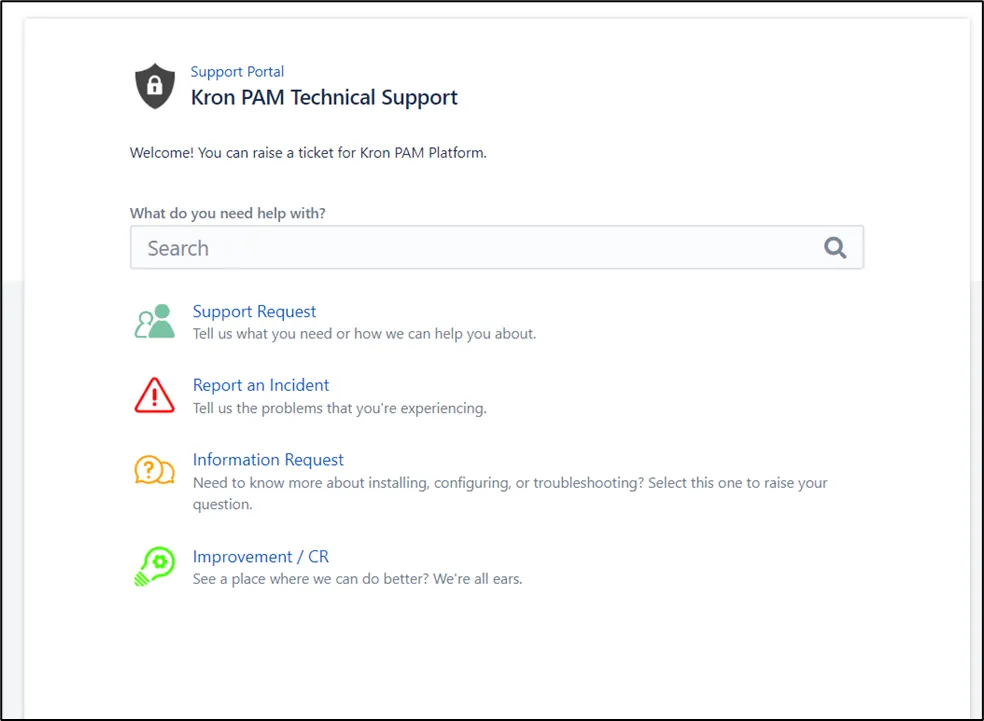The image size is (984, 721).
Task: Click the green lightbulb improvement icon
Action: pyautogui.click(x=154, y=566)
